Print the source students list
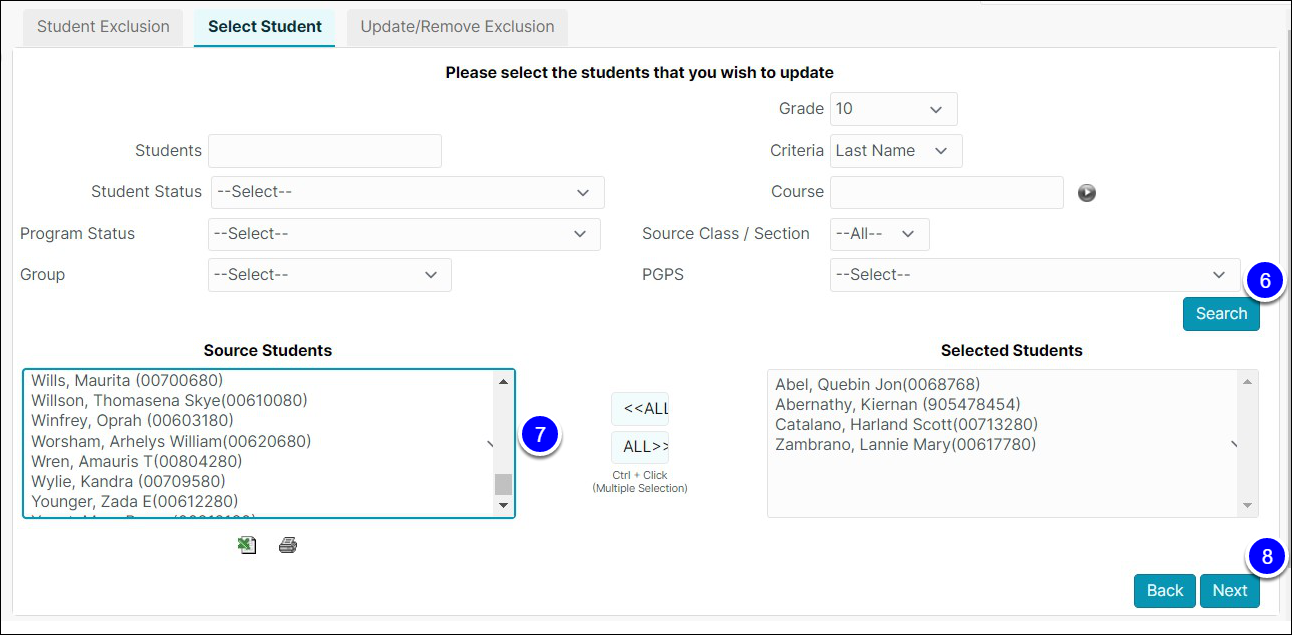1292x635 pixels. point(288,545)
